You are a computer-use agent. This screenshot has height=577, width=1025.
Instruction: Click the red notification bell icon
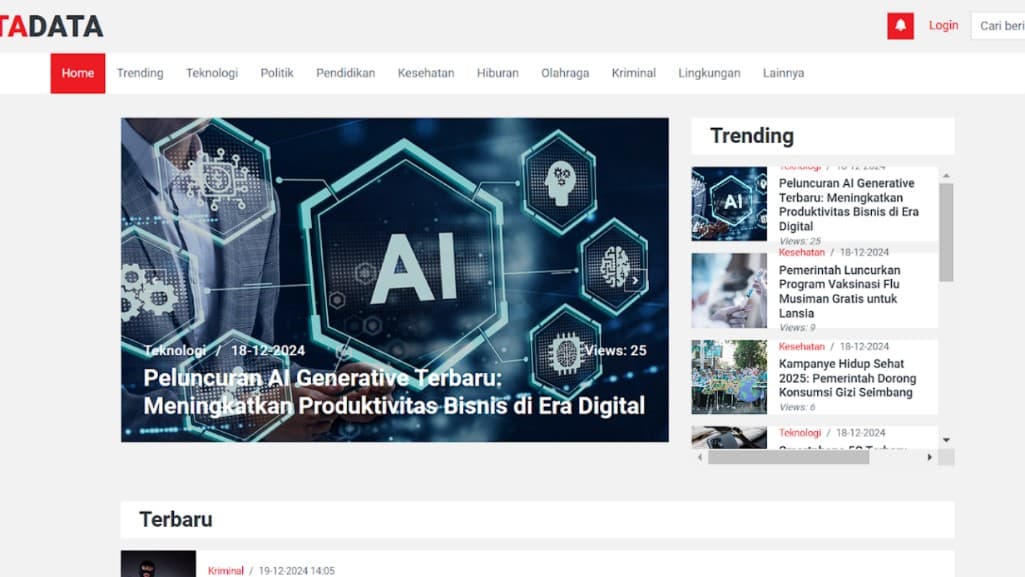coord(900,25)
